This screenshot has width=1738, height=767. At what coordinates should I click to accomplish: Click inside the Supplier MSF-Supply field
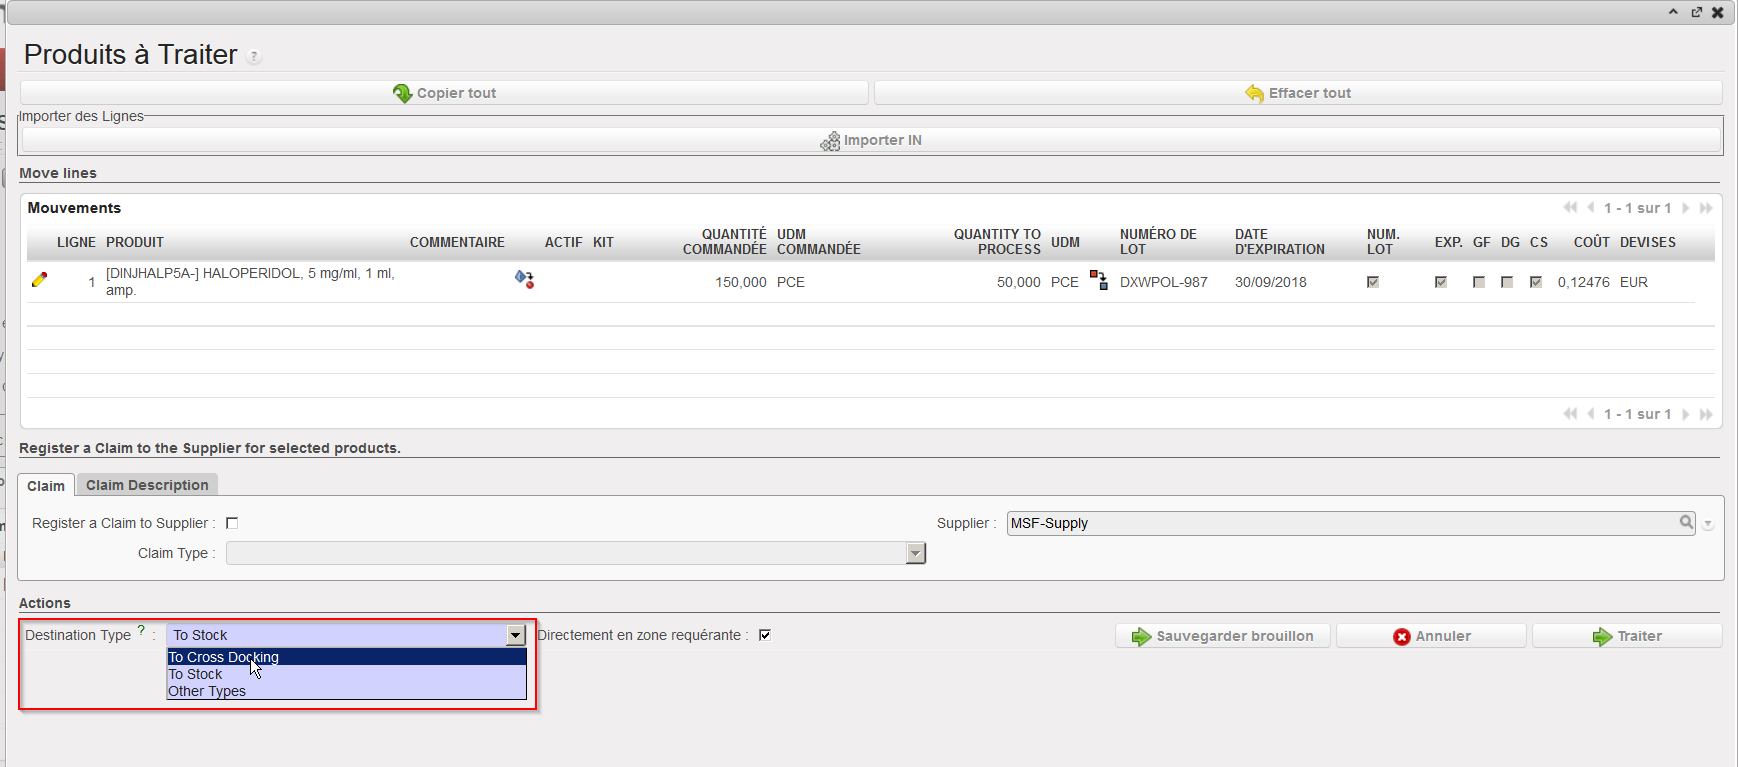(1340, 523)
